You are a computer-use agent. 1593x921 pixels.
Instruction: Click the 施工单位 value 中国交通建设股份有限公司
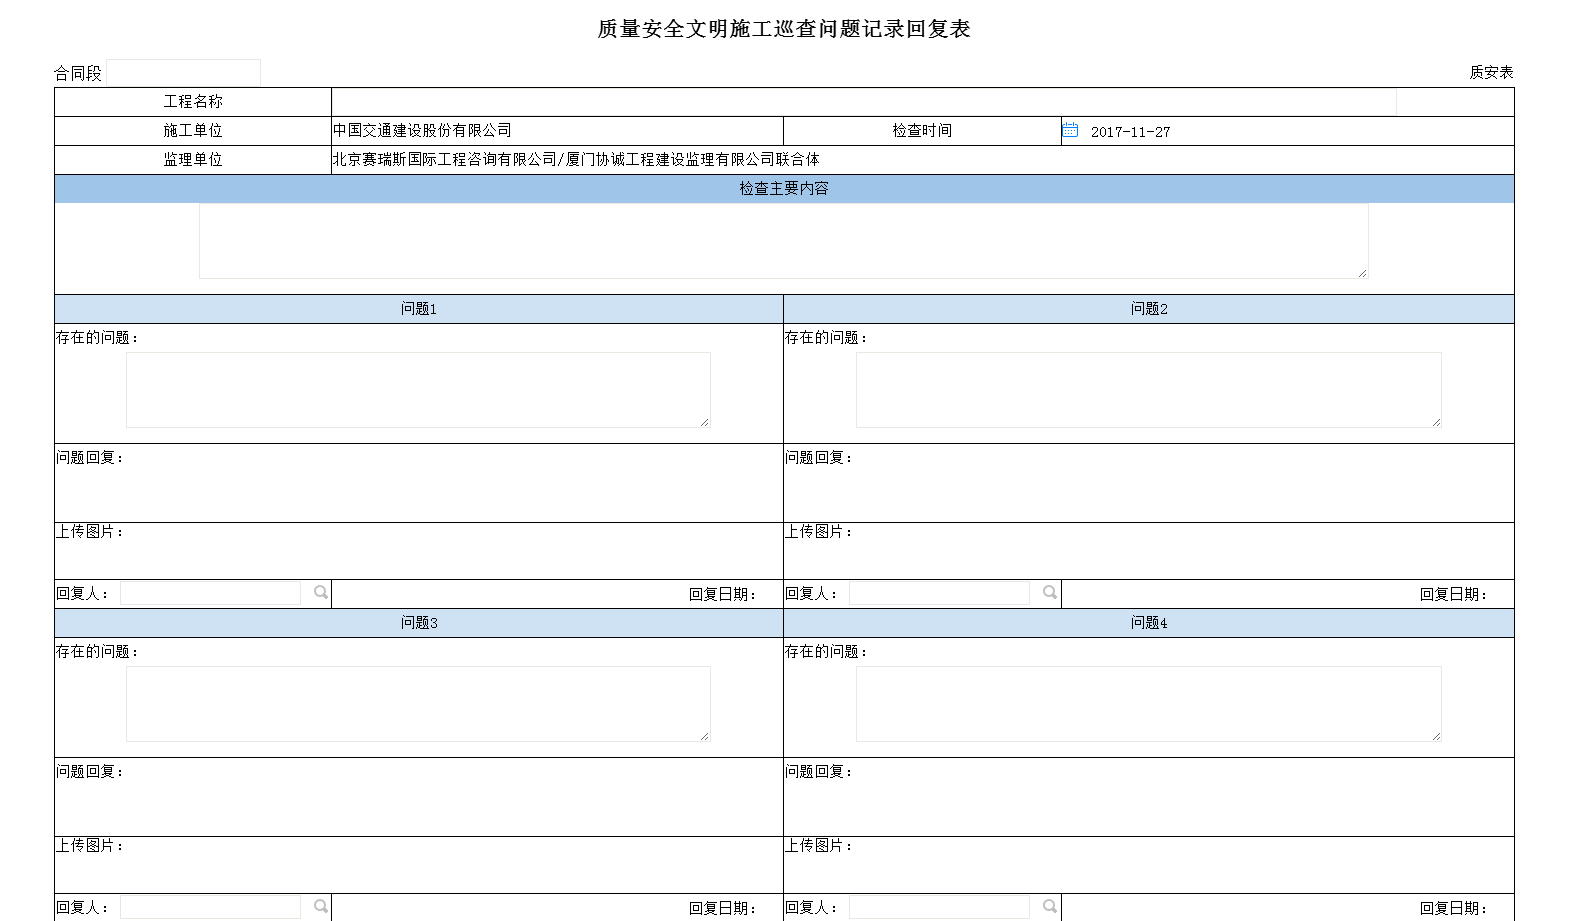point(422,131)
